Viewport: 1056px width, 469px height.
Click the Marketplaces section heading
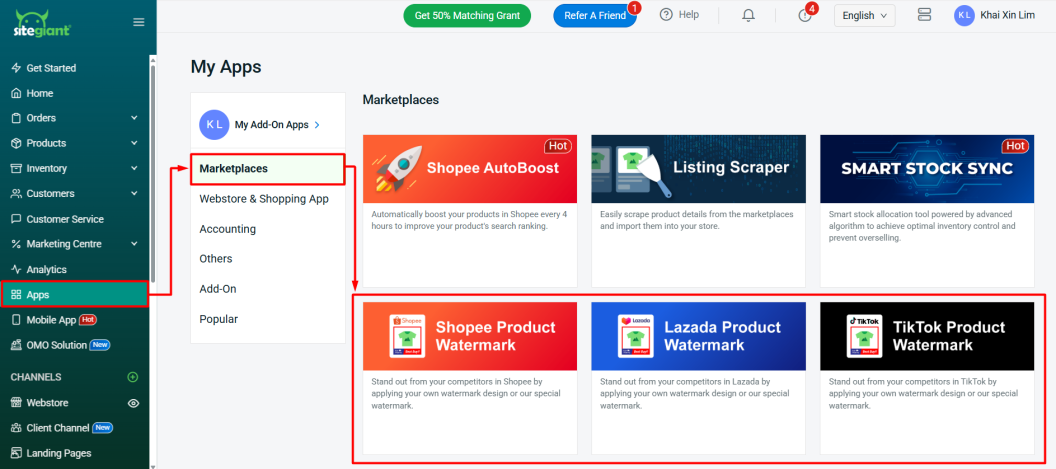tap(401, 100)
